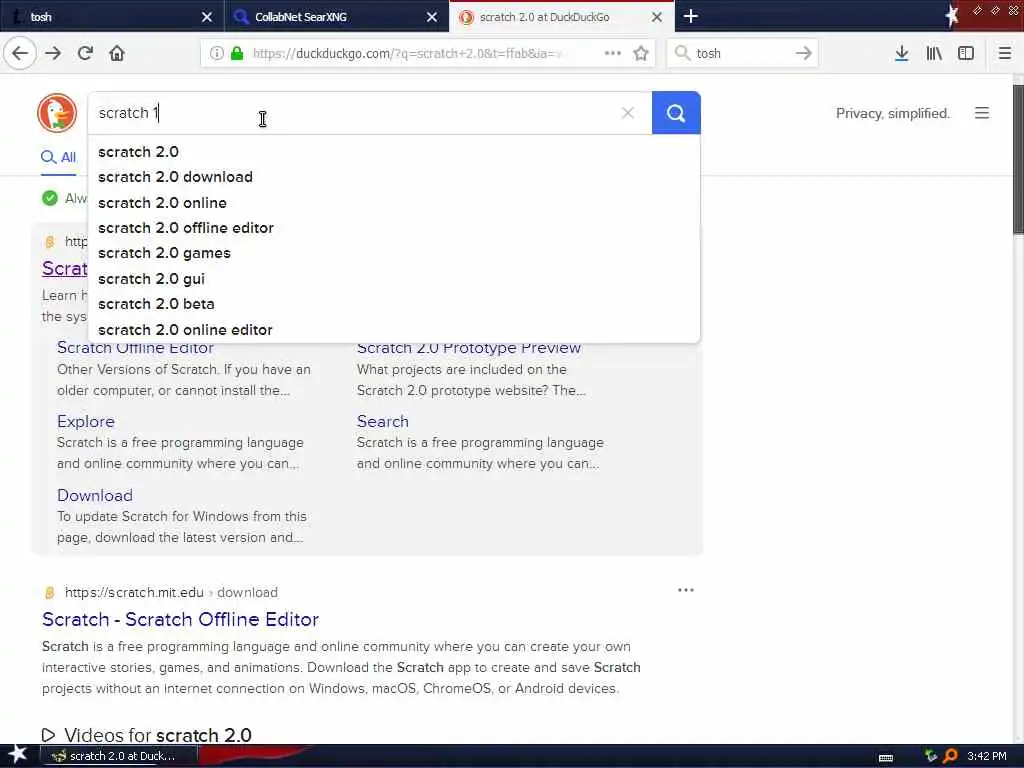Toggle the browser sidebar
1024x768 pixels.
[966, 53]
